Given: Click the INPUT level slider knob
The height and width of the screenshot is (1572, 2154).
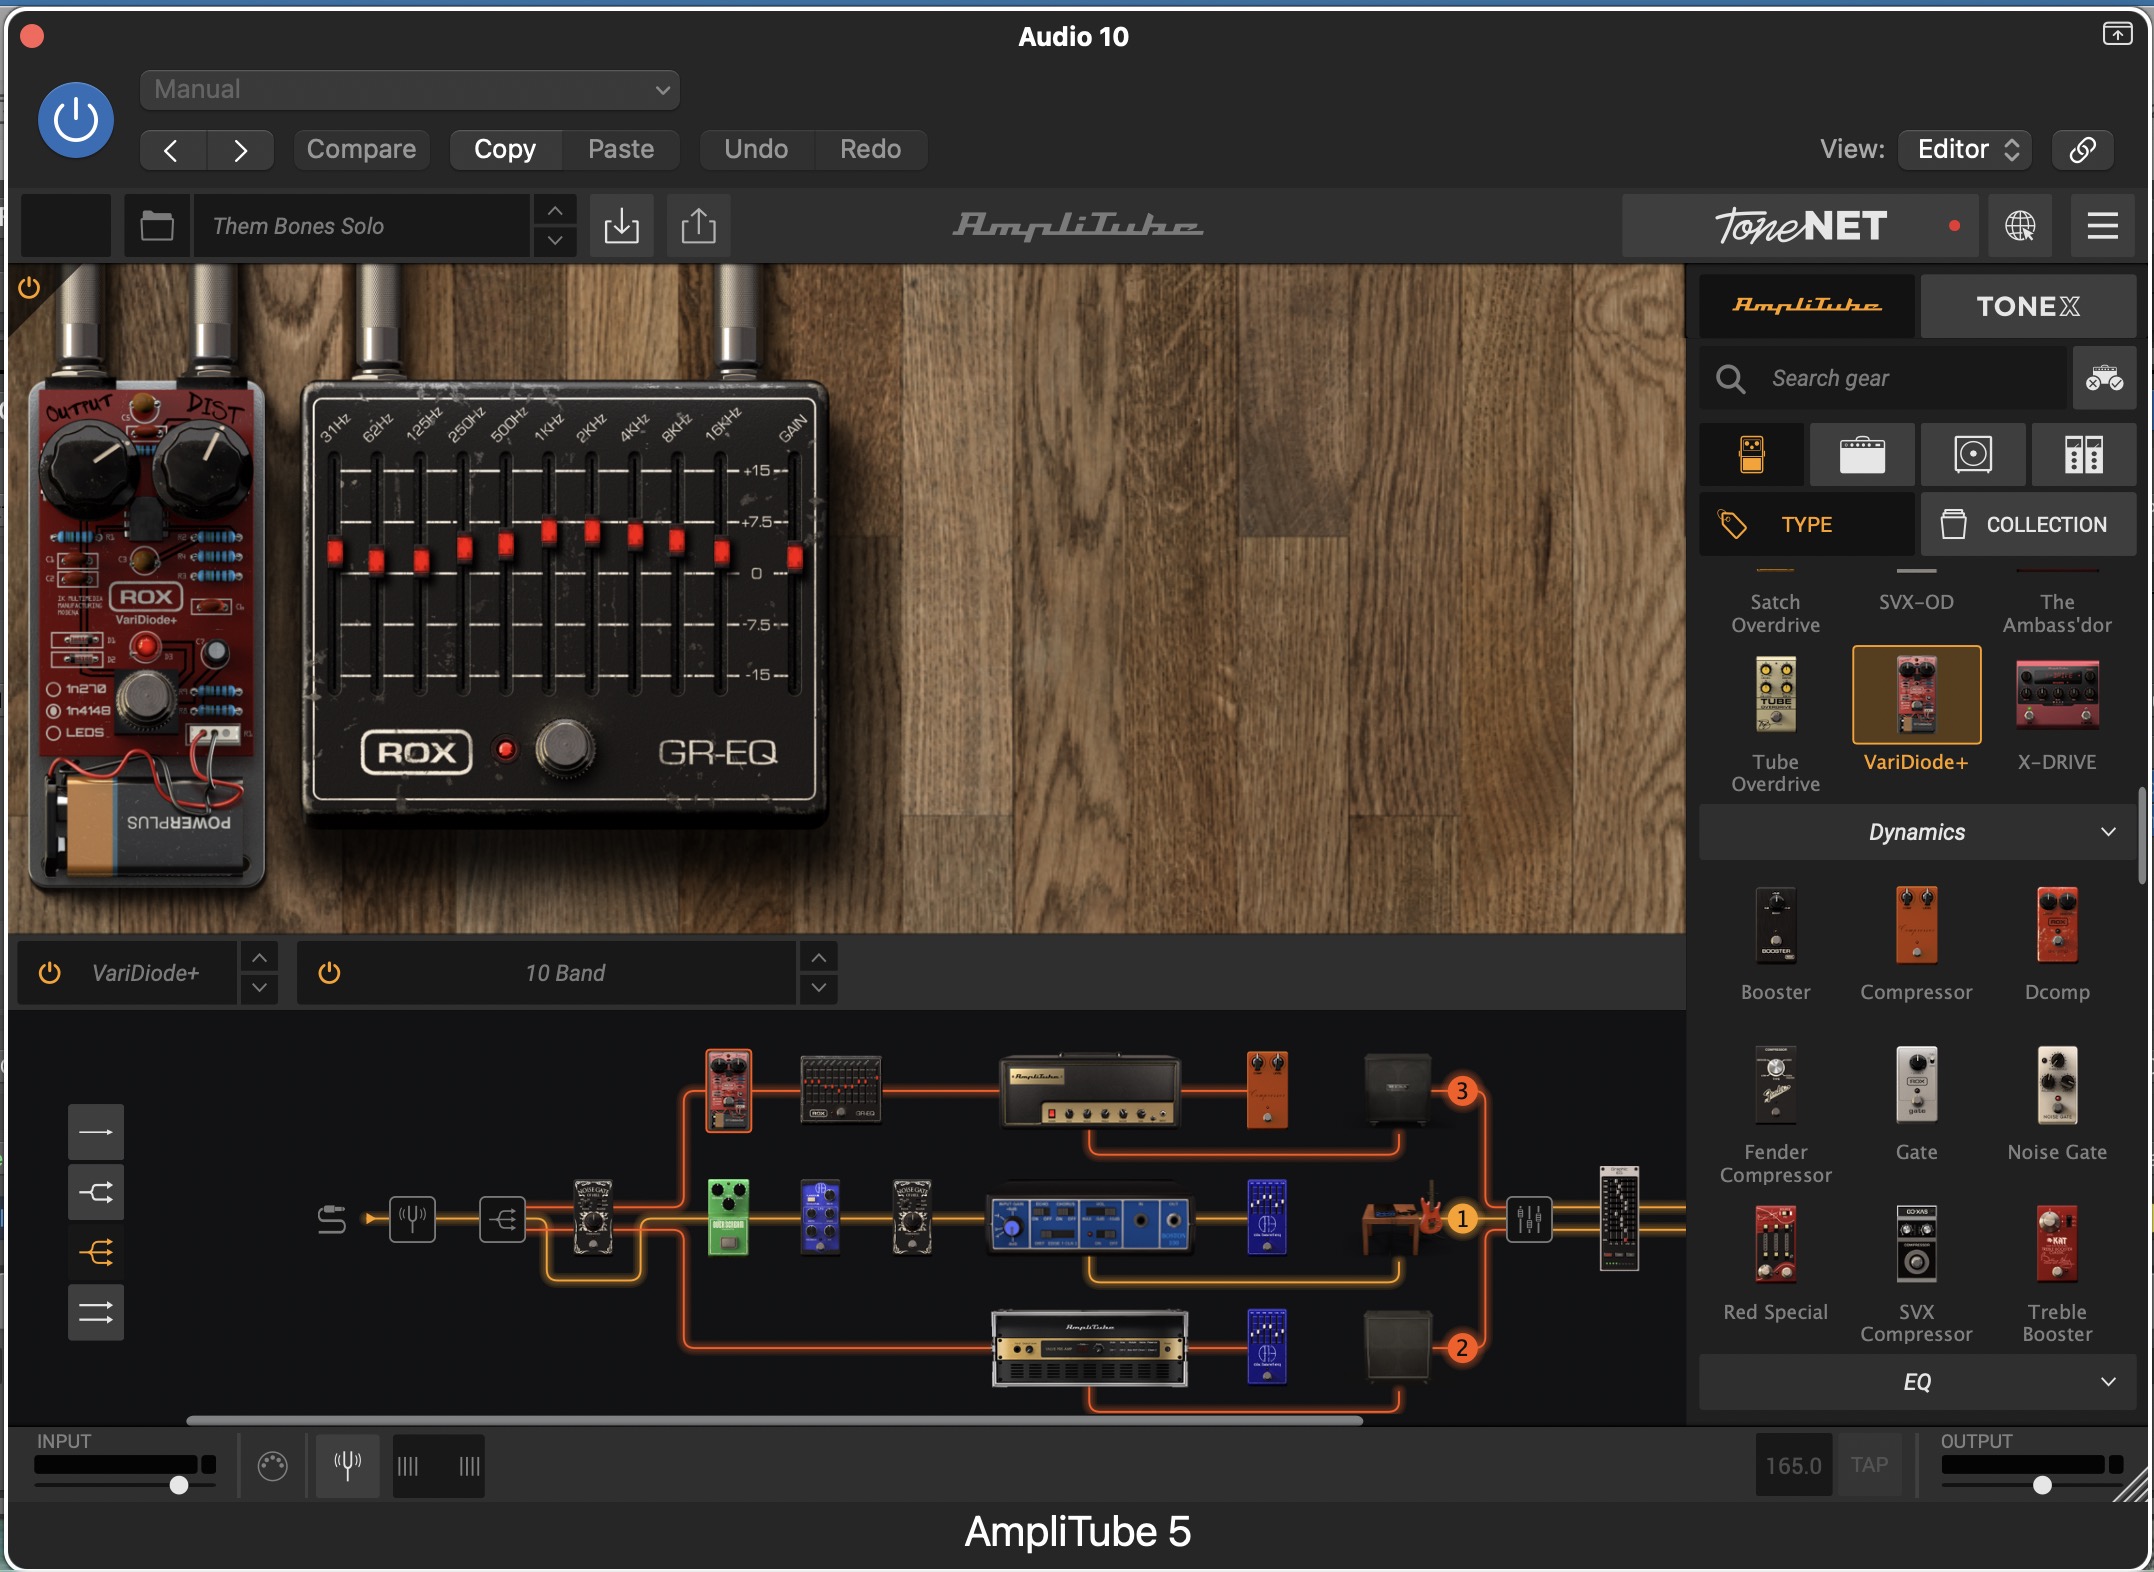Looking at the screenshot, I should click(179, 1485).
